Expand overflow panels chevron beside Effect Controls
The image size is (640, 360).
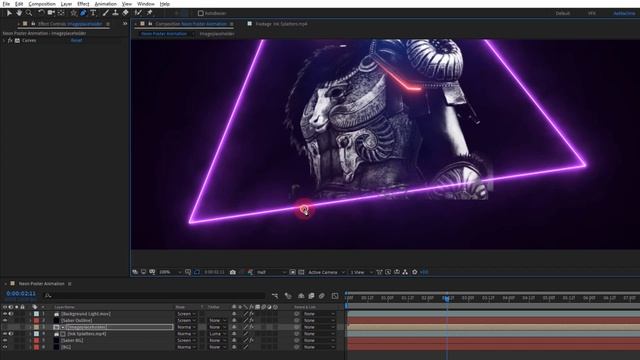(125, 24)
